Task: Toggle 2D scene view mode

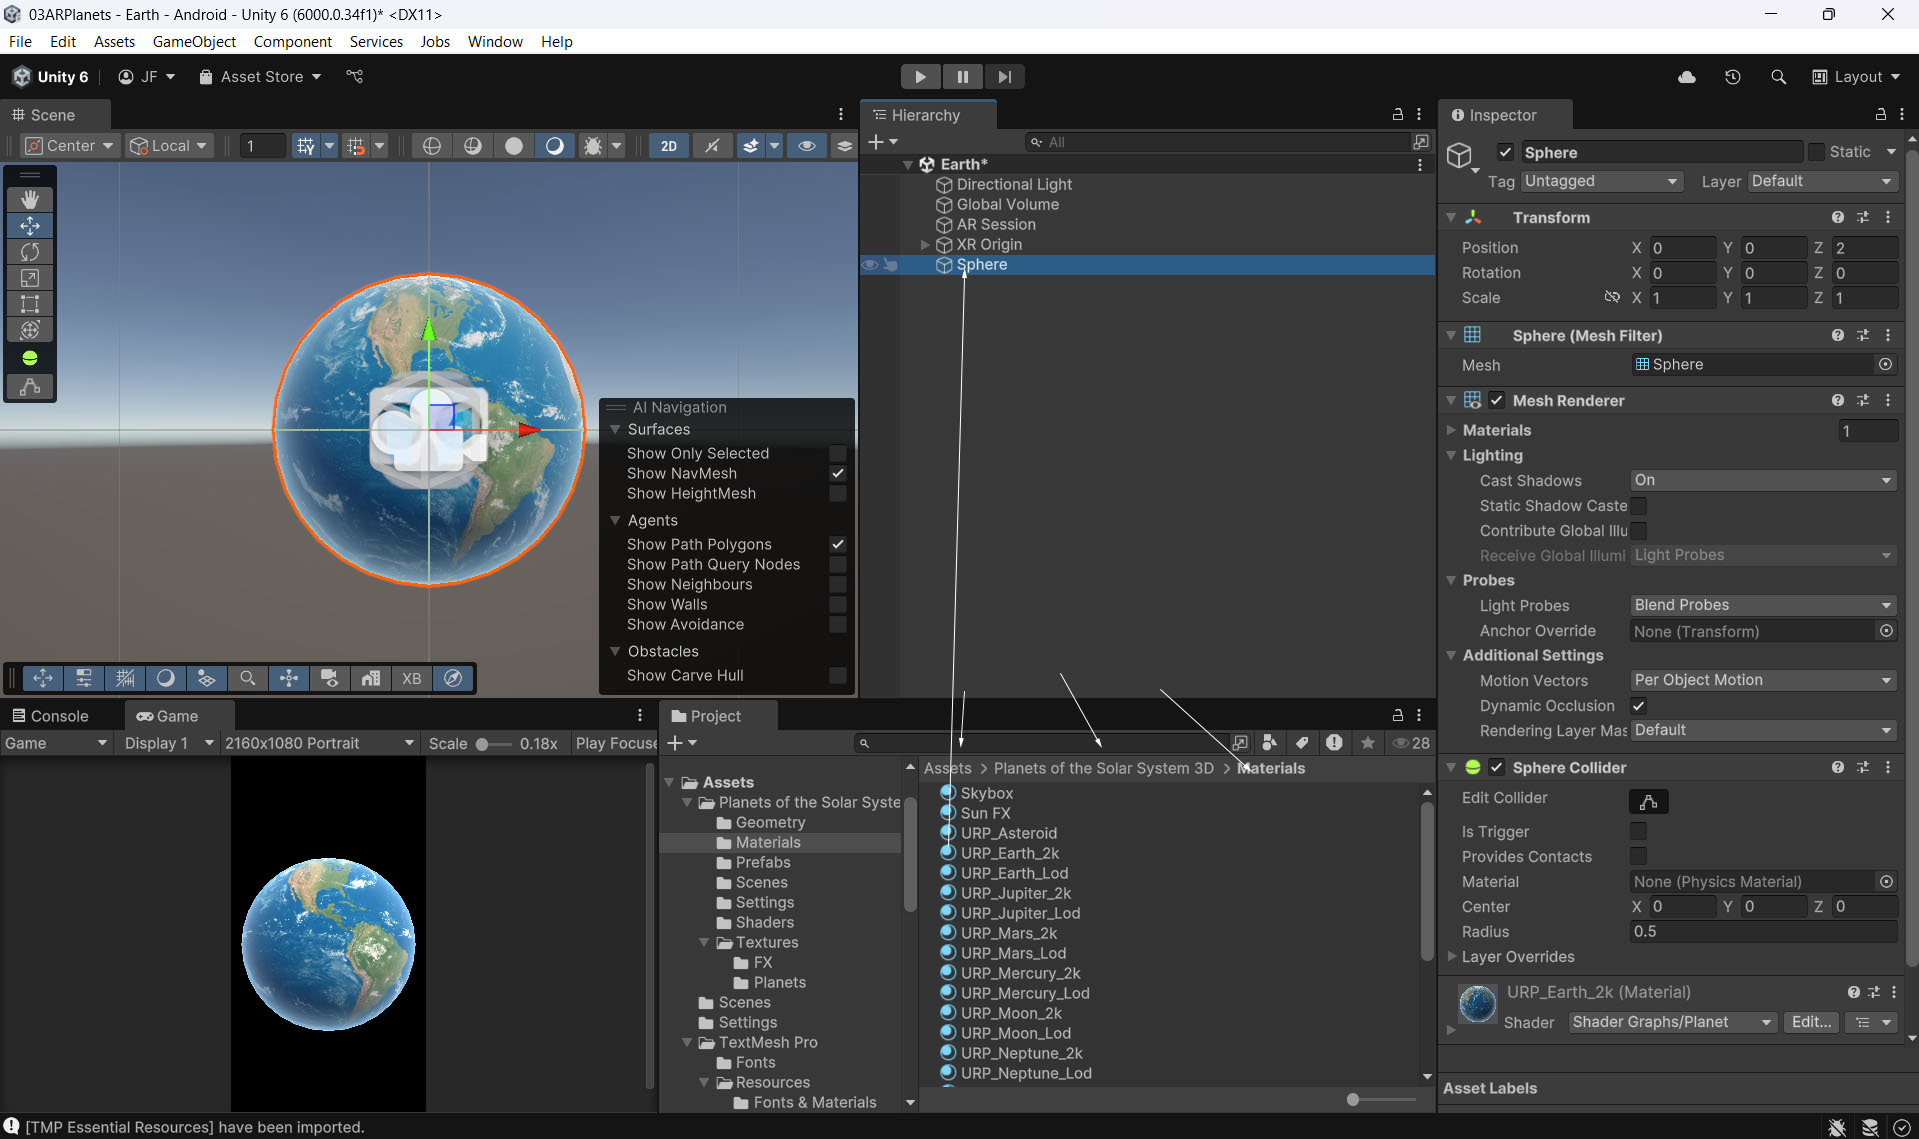Action: pos(668,146)
